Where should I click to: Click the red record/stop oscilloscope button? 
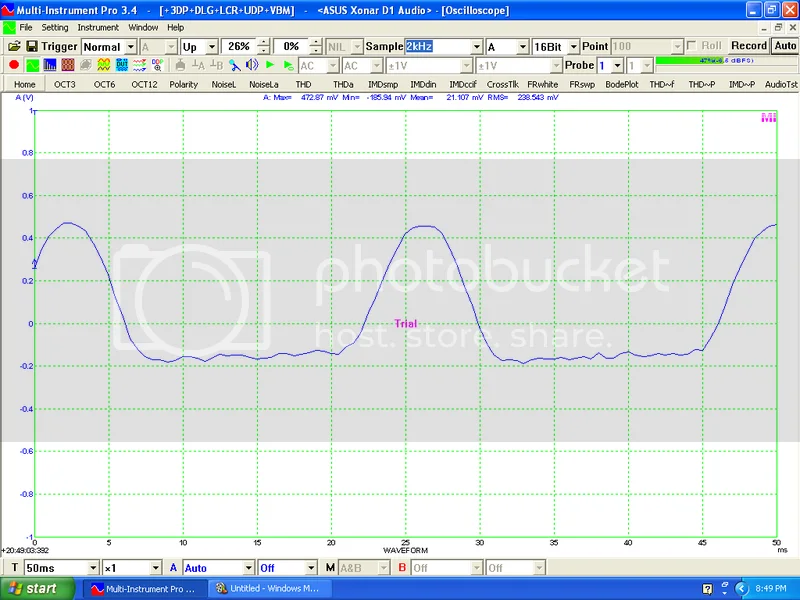click(14, 65)
